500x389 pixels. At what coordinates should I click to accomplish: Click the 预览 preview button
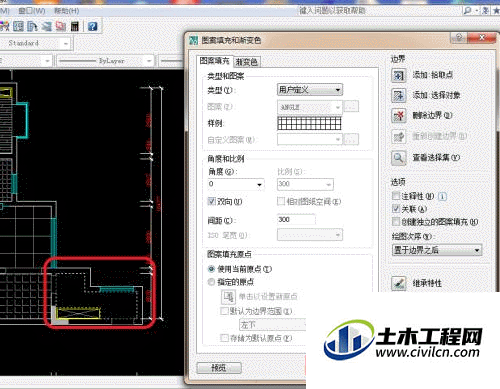[x=219, y=368]
